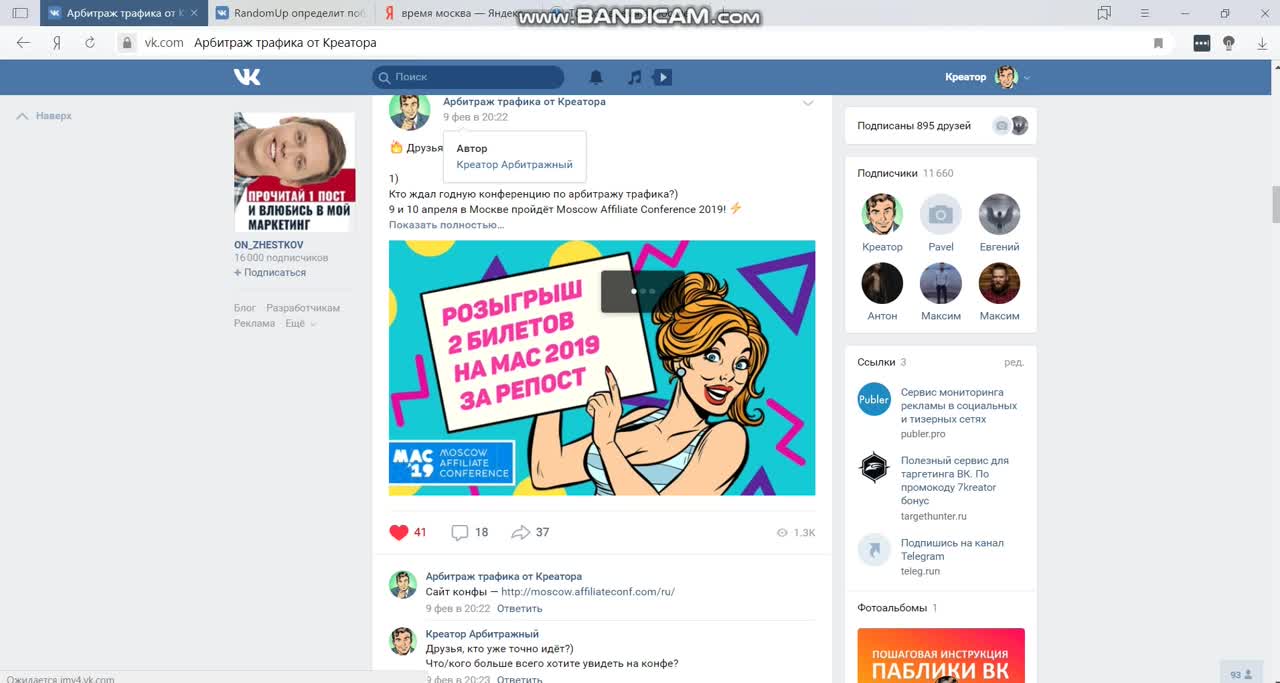Open the Креатор profile menu dropdown
Viewport: 1280px width, 683px height.
[988, 77]
